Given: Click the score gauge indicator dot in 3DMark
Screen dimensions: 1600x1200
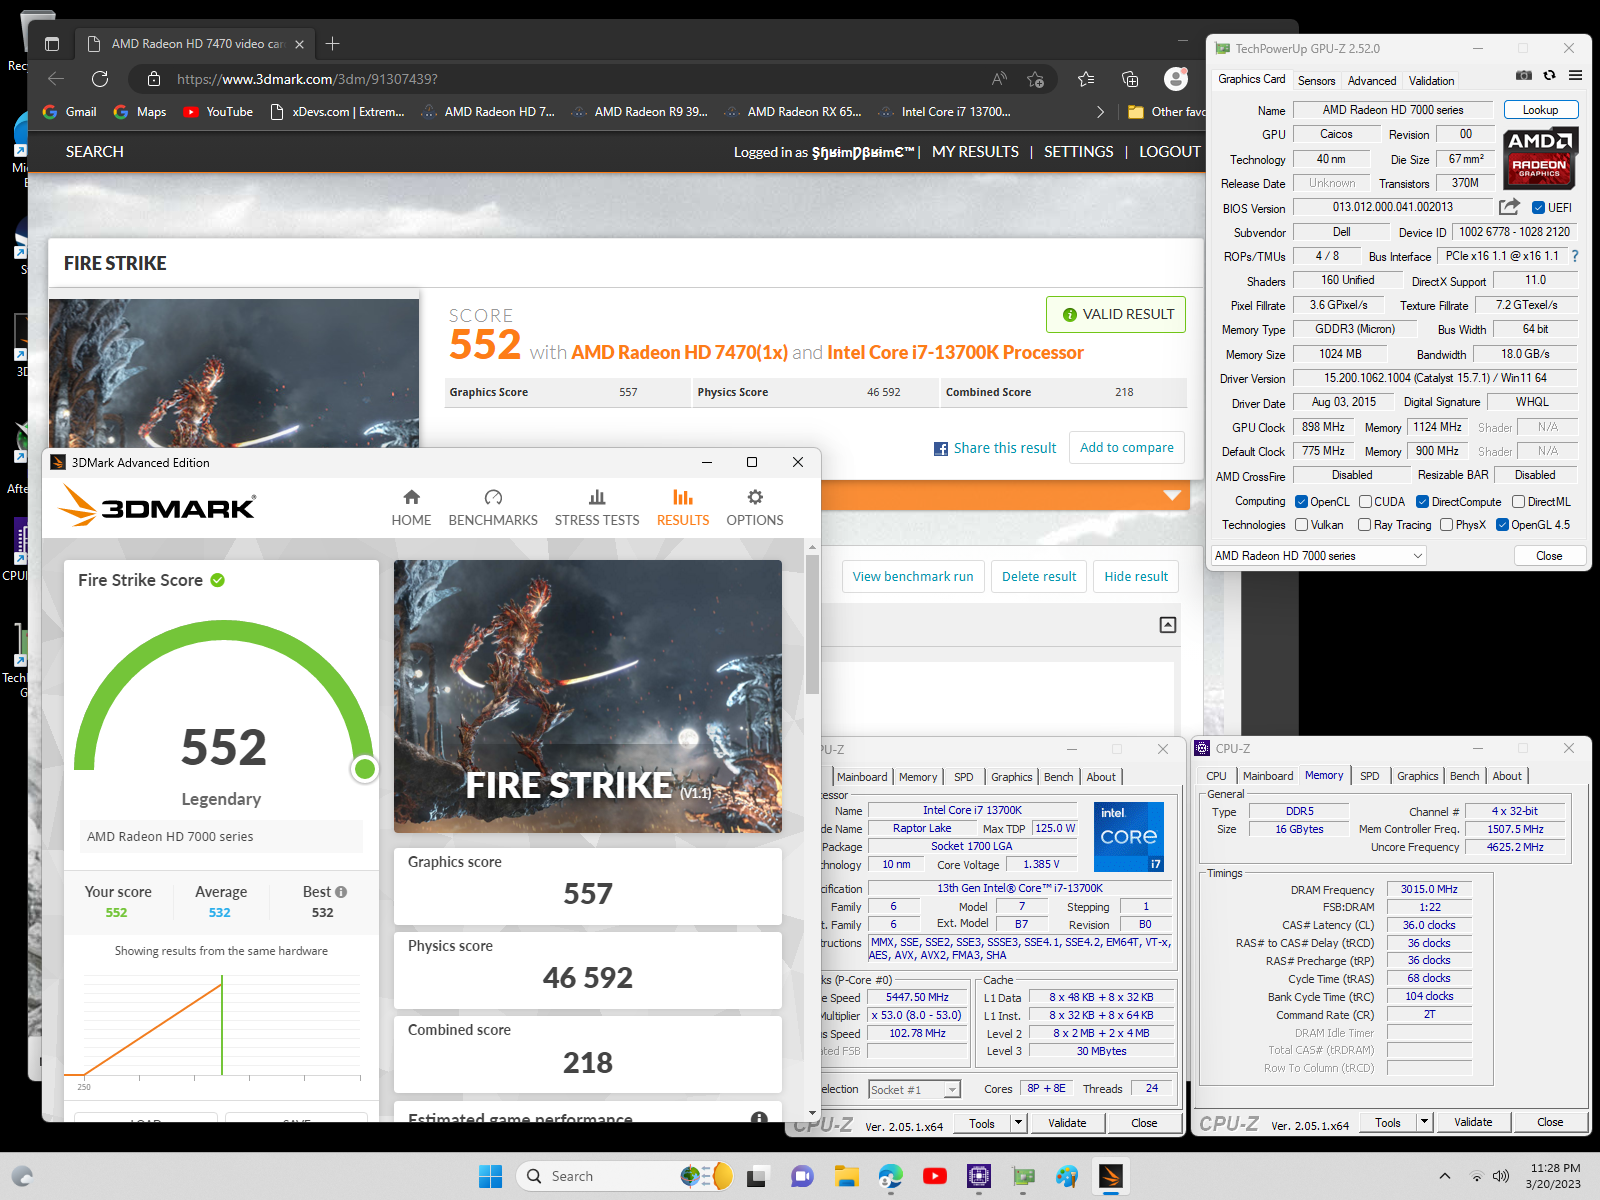Looking at the screenshot, I should click(x=365, y=769).
